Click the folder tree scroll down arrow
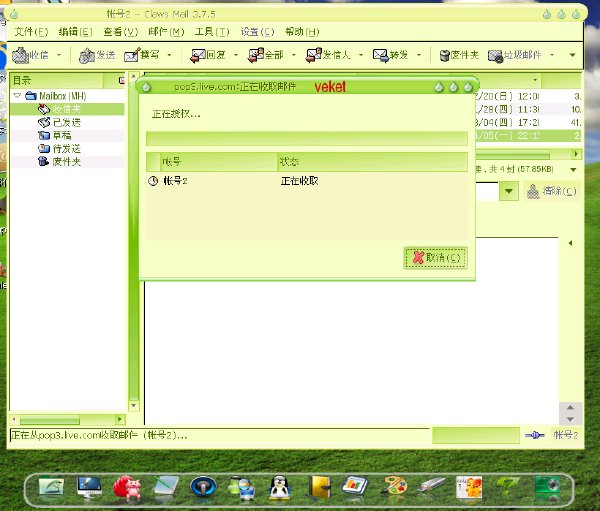This screenshot has width=600, height=511. (134, 405)
